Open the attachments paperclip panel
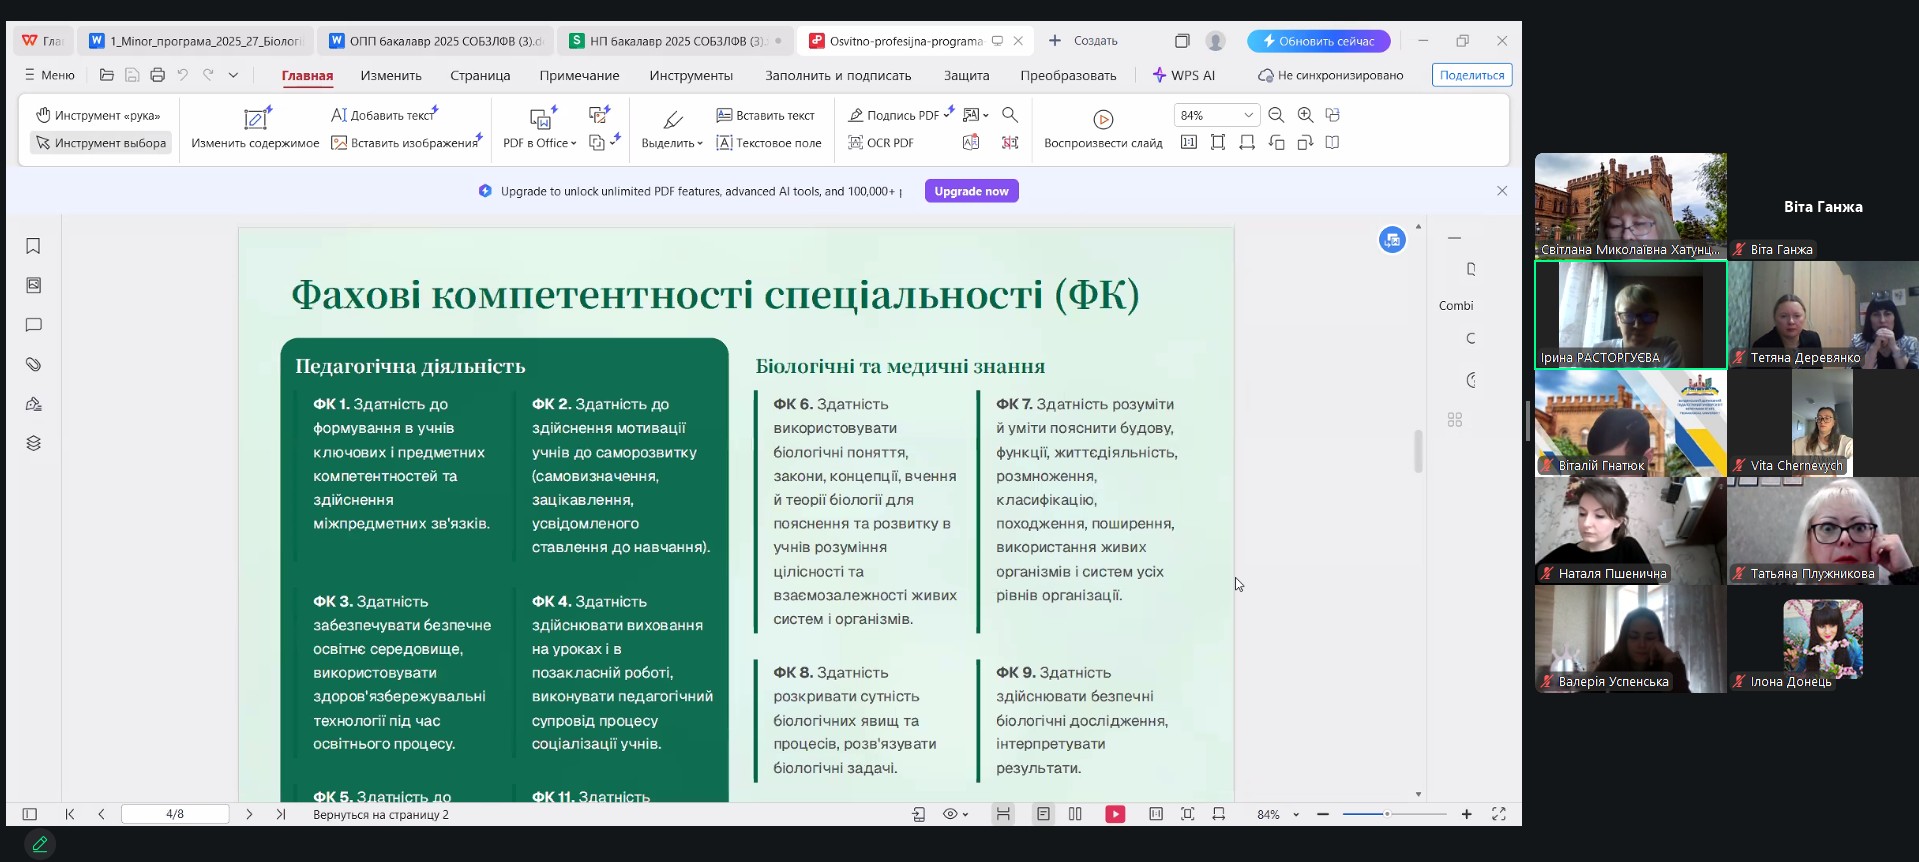This screenshot has height=862, width=1919. coord(33,365)
